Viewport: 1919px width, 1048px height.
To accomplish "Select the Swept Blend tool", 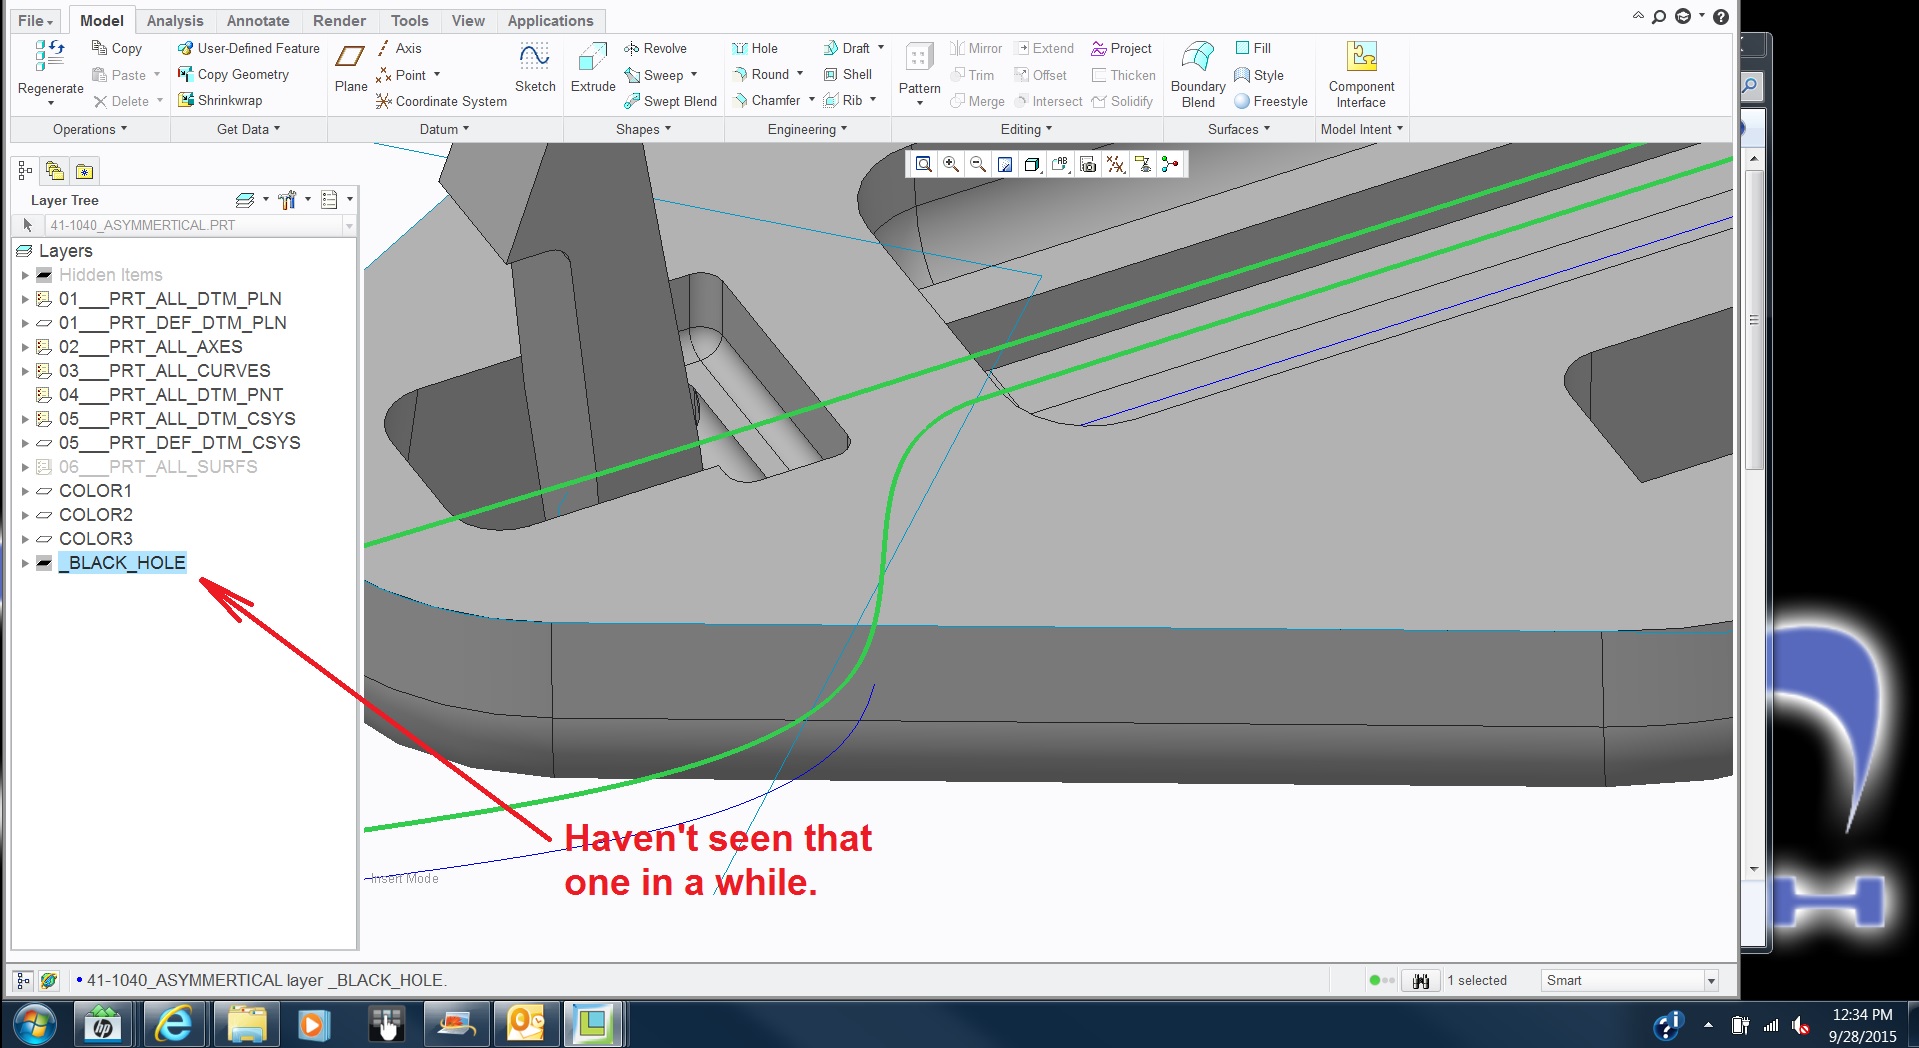I will (670, 101).
